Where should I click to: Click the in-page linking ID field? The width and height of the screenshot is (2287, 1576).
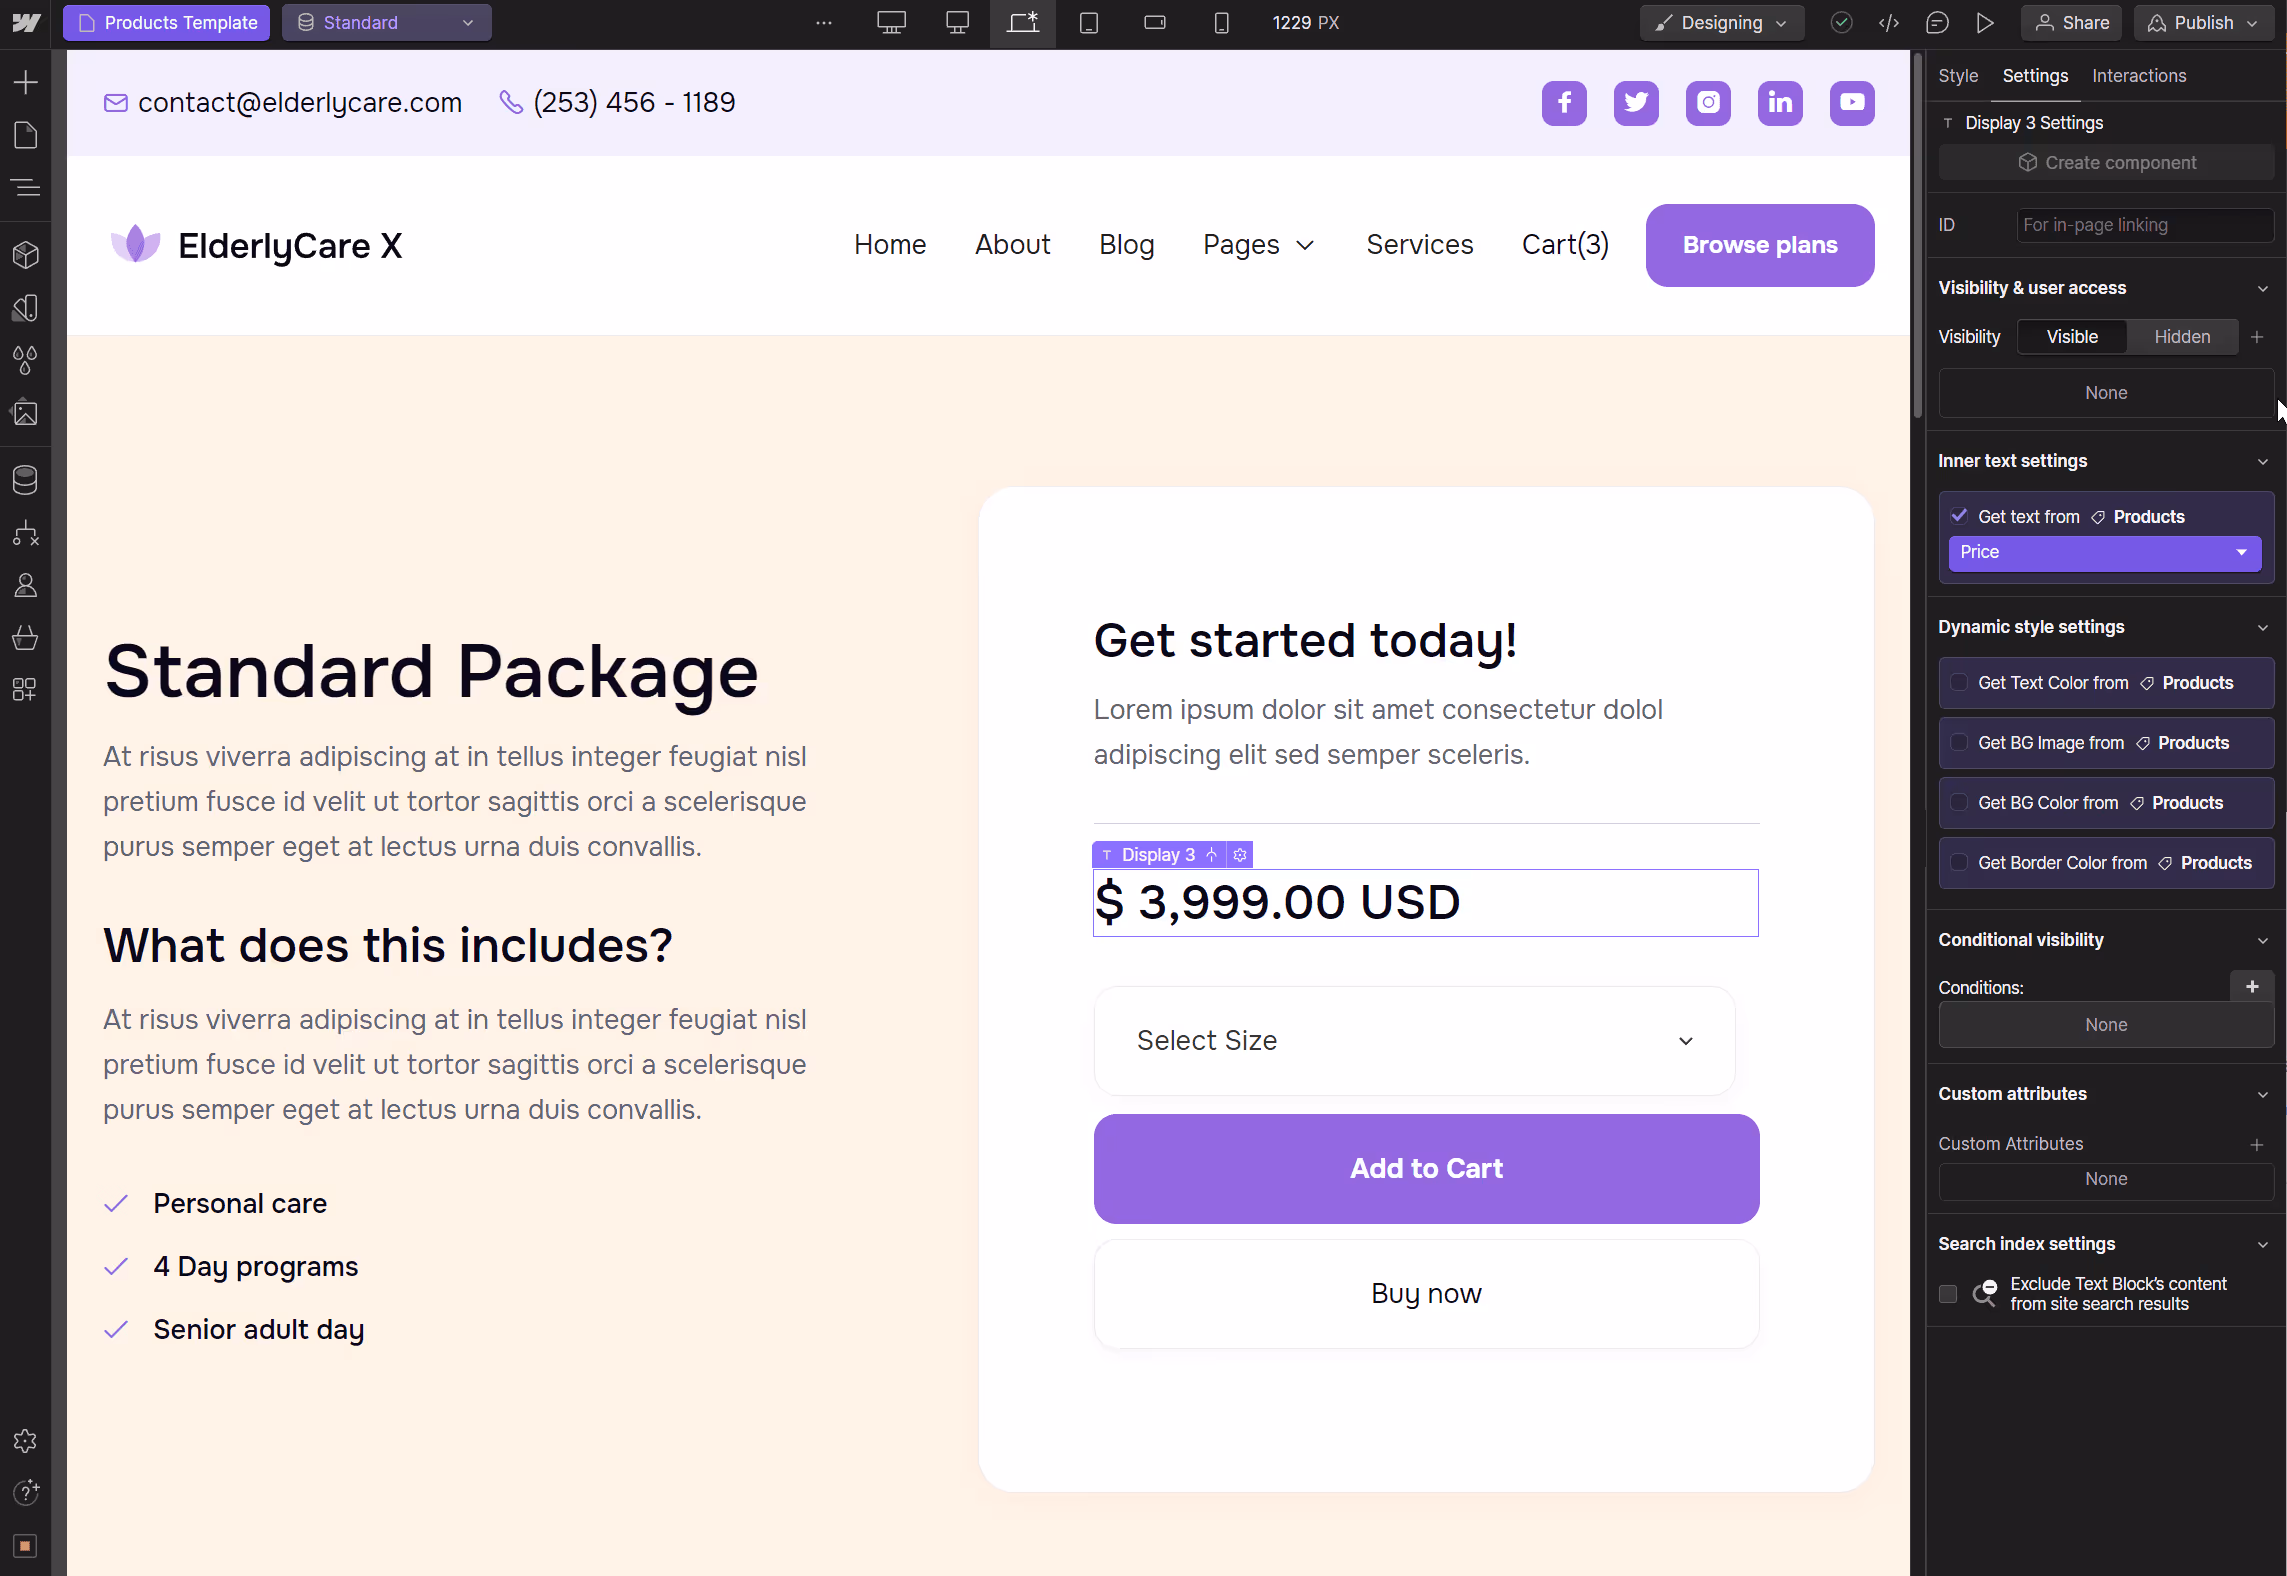pyautogui.click(x=2144, y=225)
